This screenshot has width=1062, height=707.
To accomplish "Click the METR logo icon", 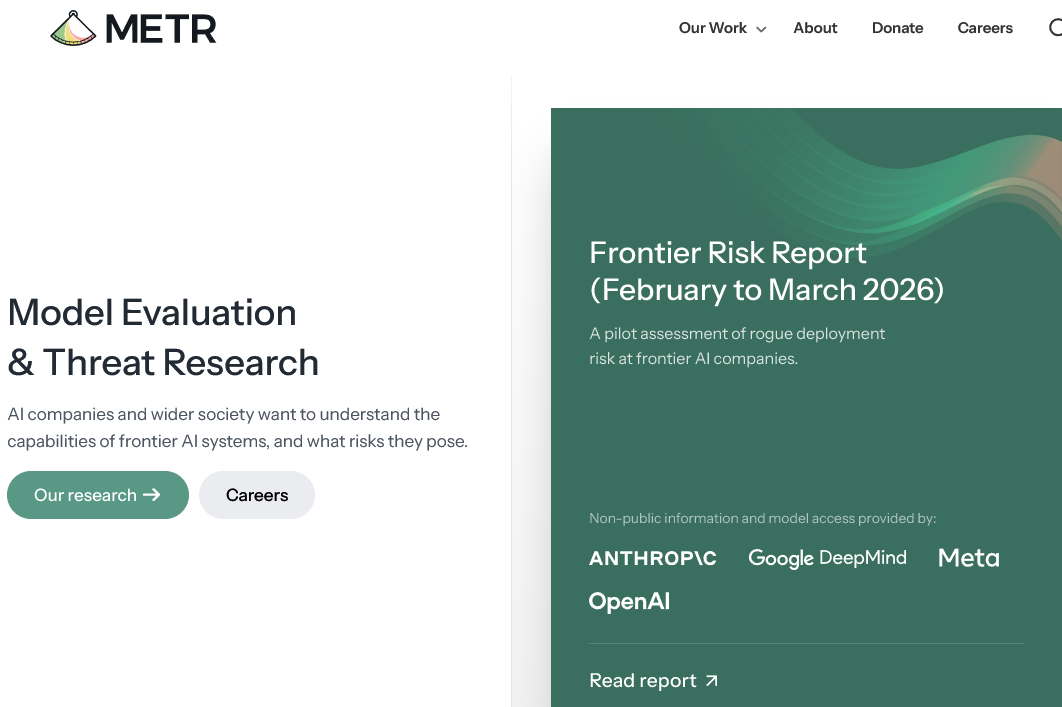I will [73, 28].
